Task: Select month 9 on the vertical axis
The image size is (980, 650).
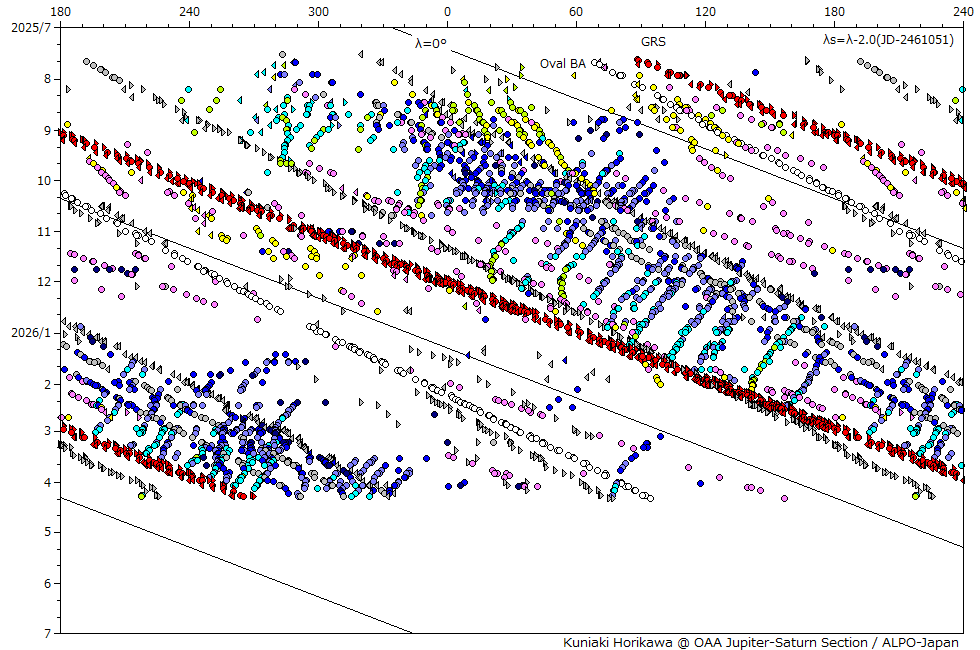Action: [x=46, y=130]
